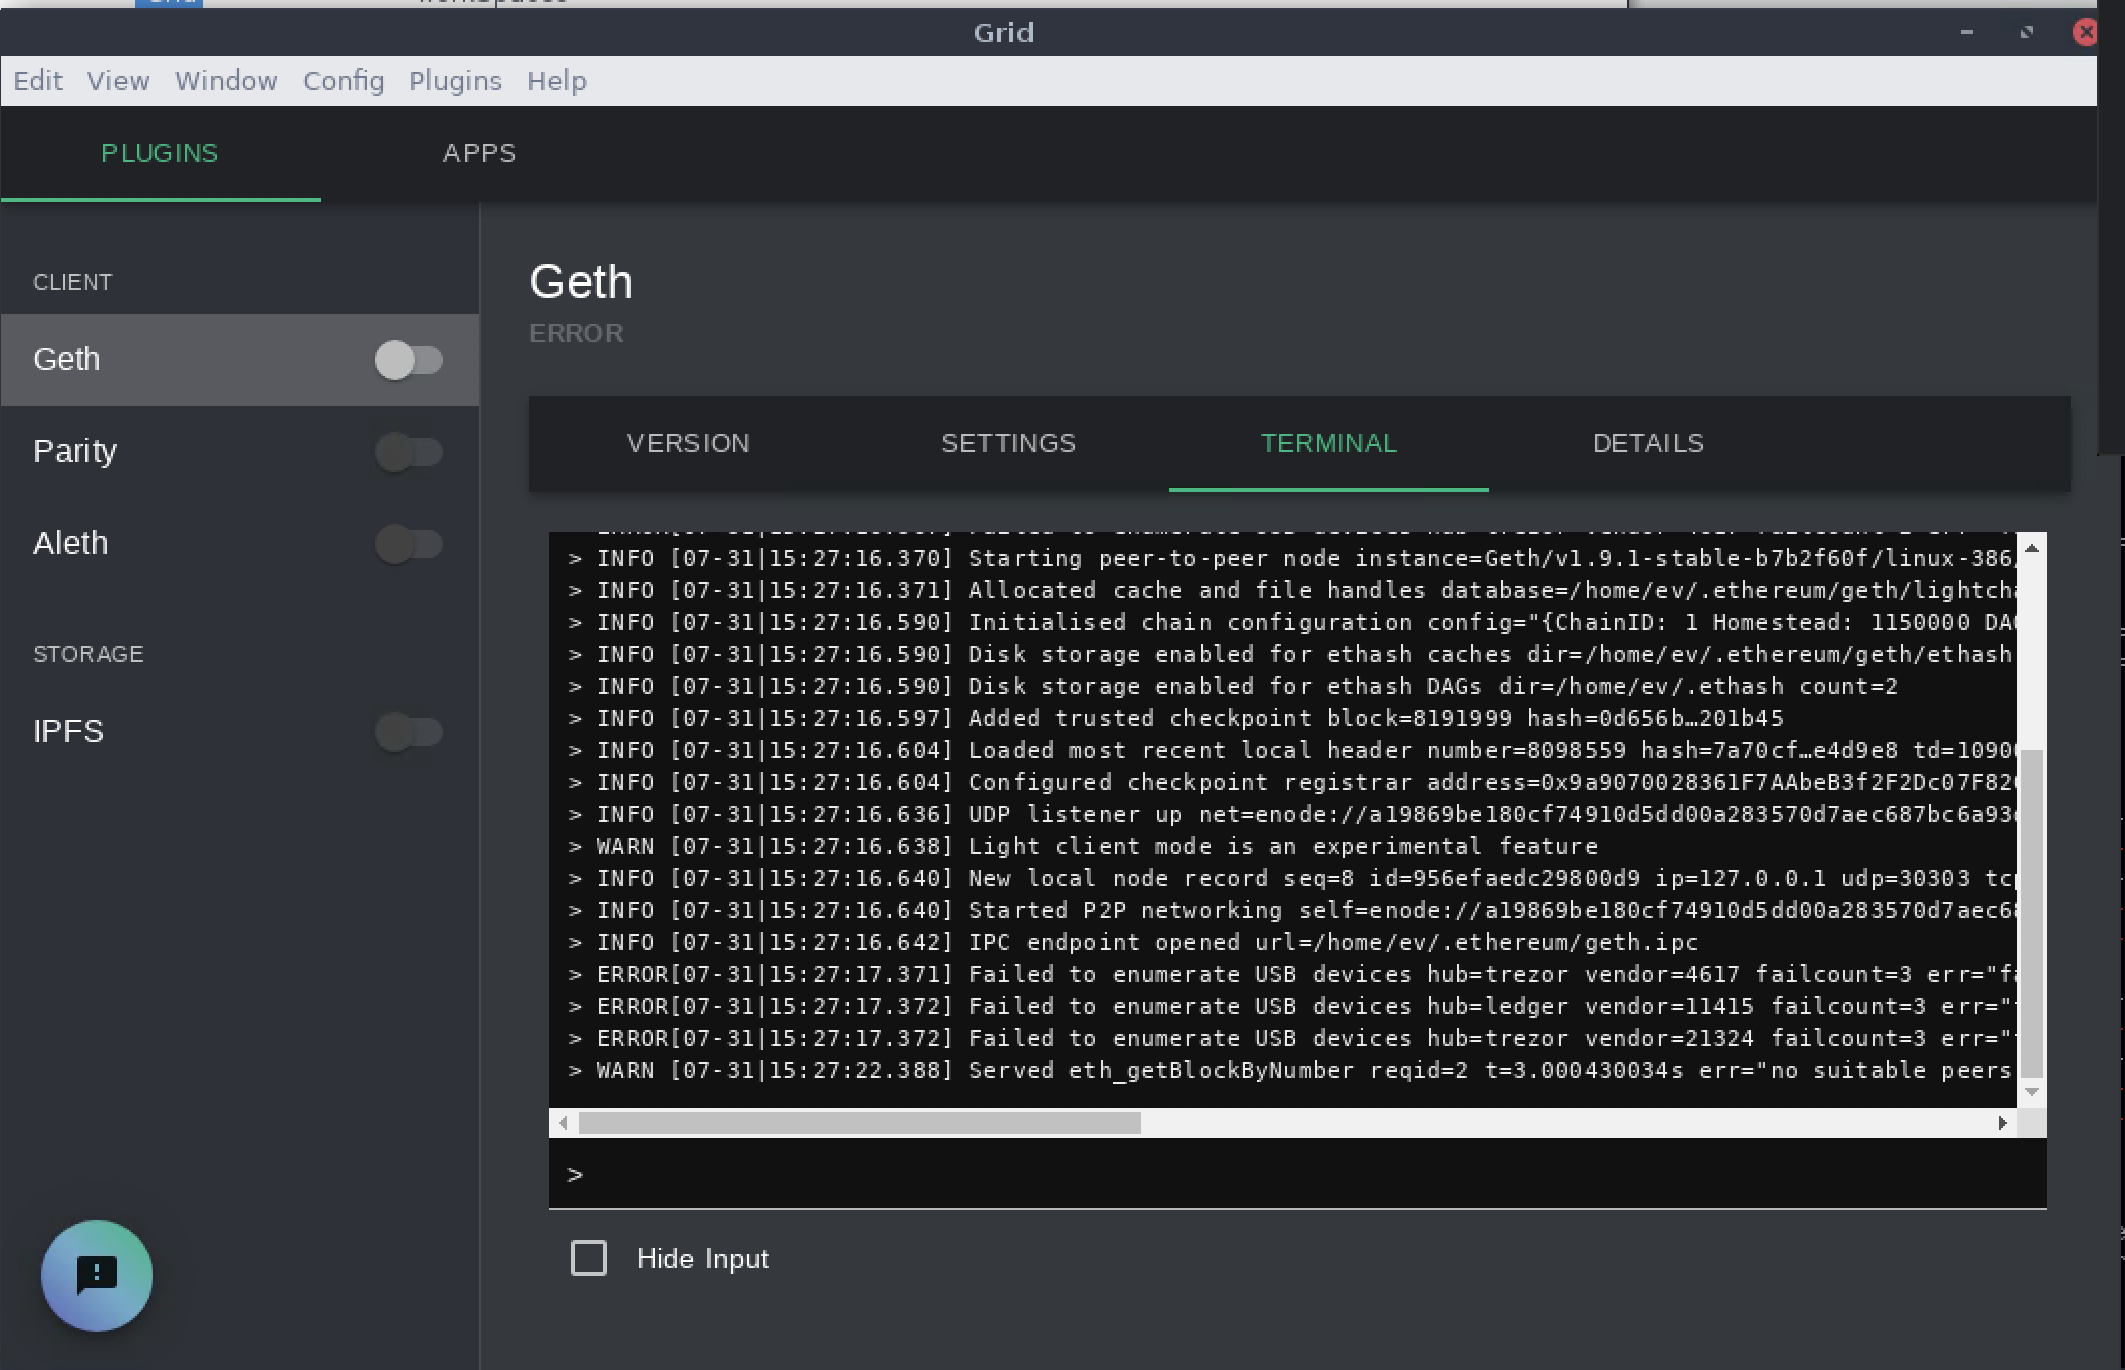Click the horizontal scrollbar left arrow

pyautogui.click(x=561, y=1123)
